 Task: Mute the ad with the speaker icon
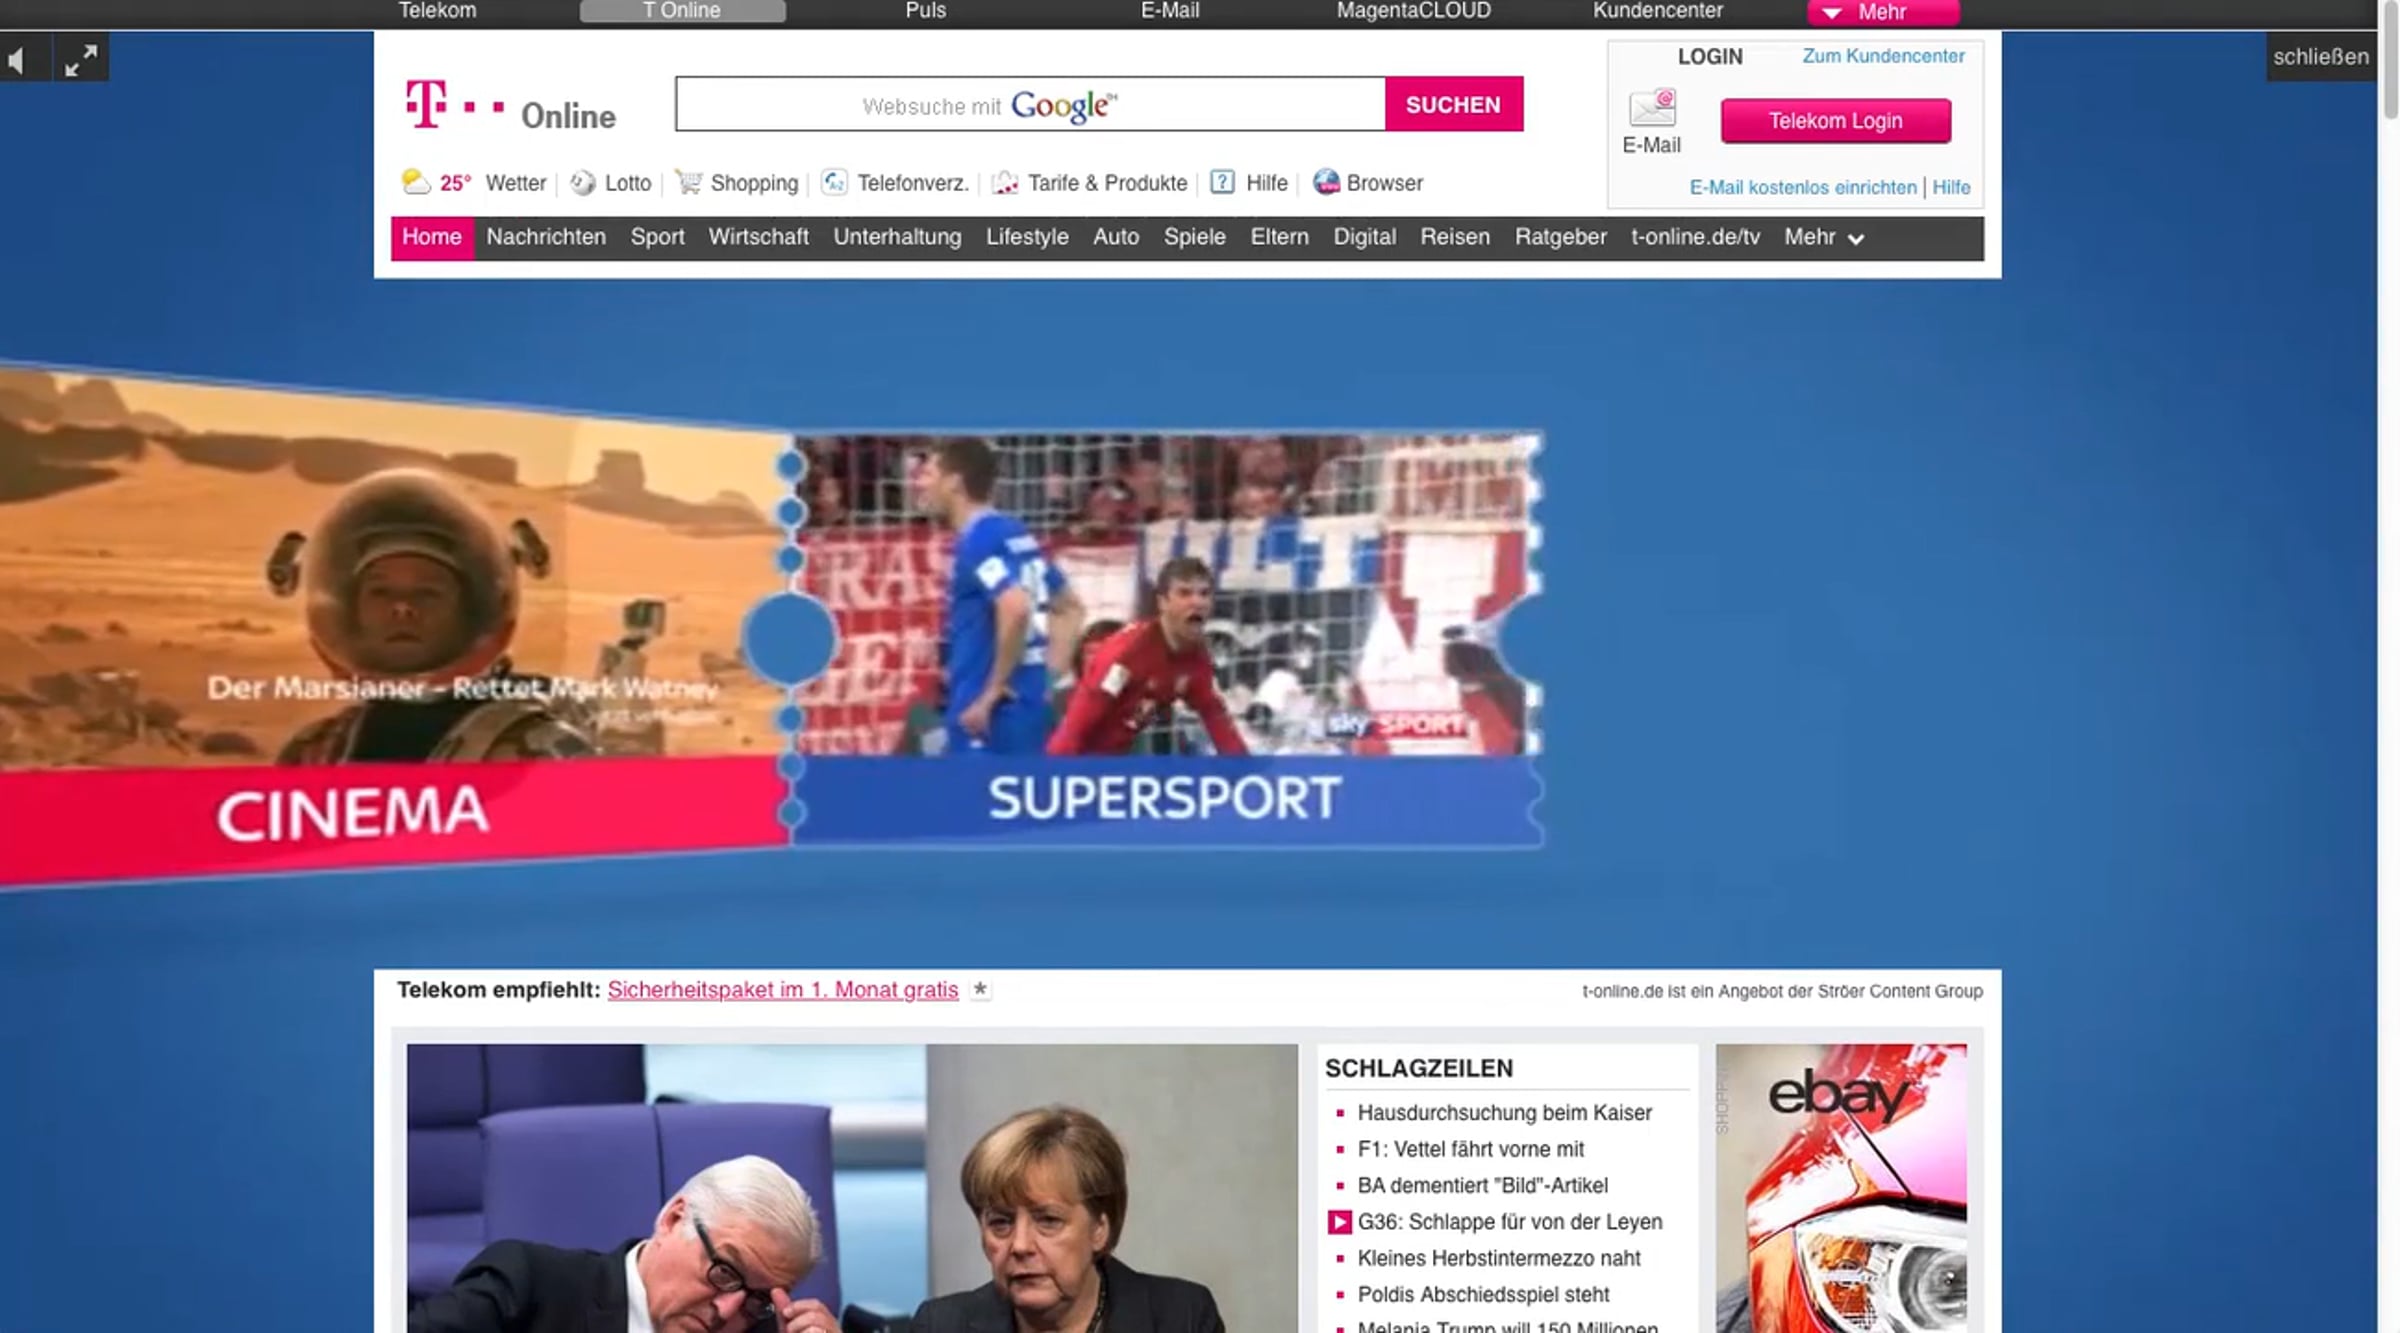click(x=17, y=61)
